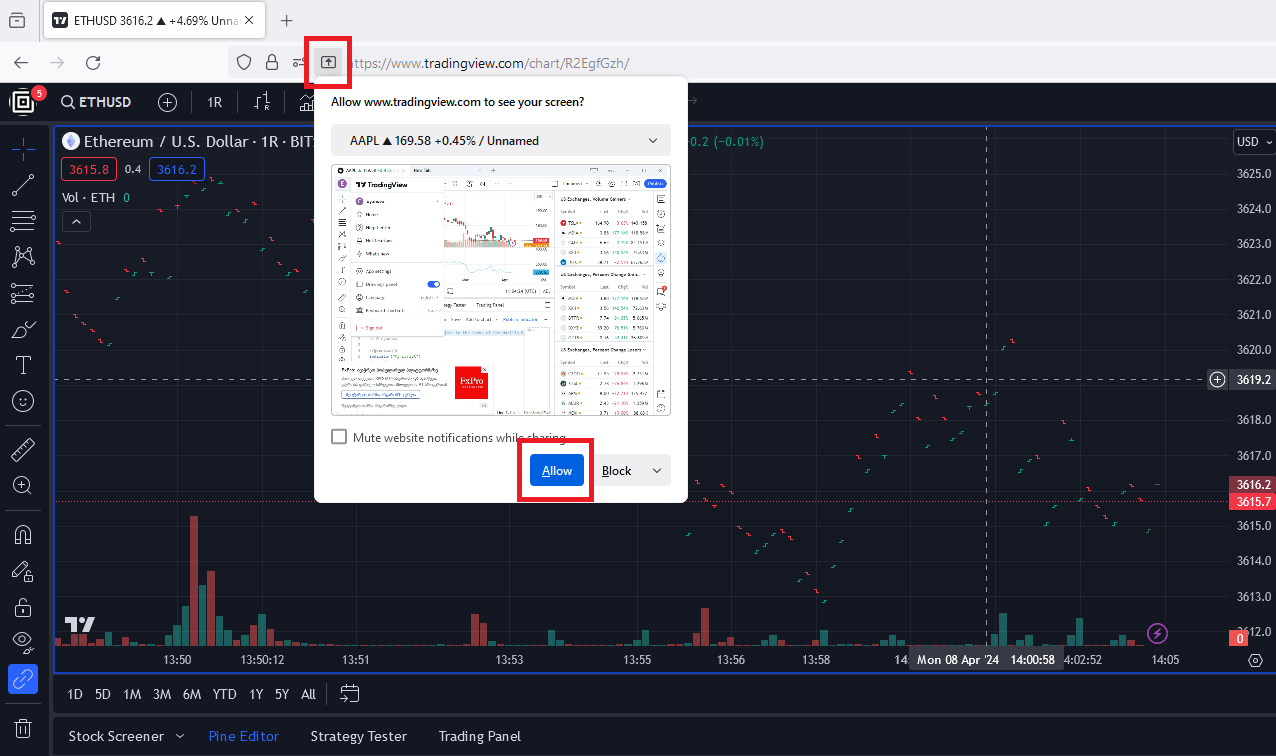Open a new browser tab

coord(287,20)
